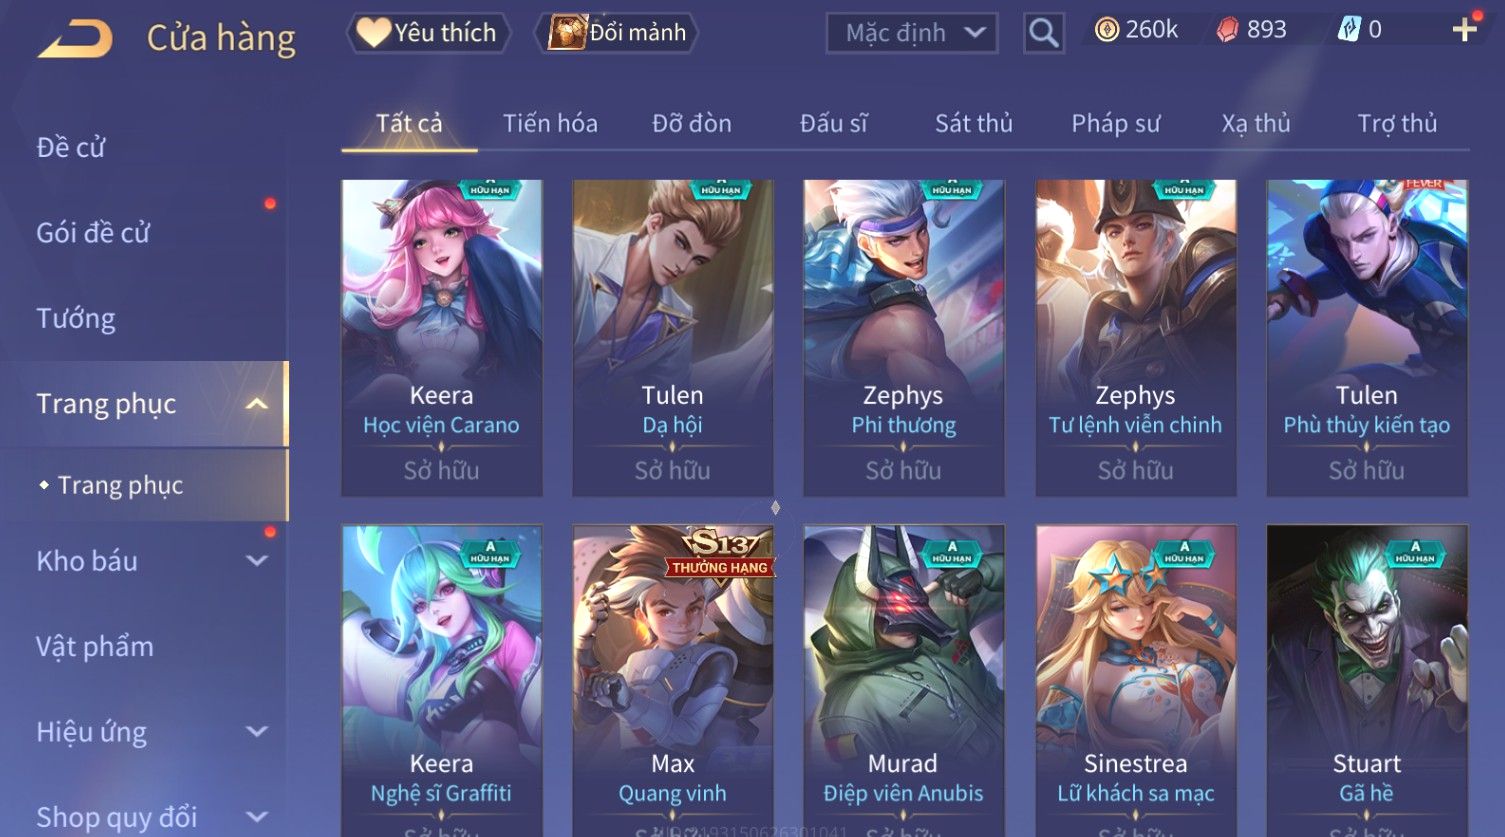This screenshot has width=1505, height=837.
Task: Open the Mặc định sort dropdown
Action: pos(912,33)
